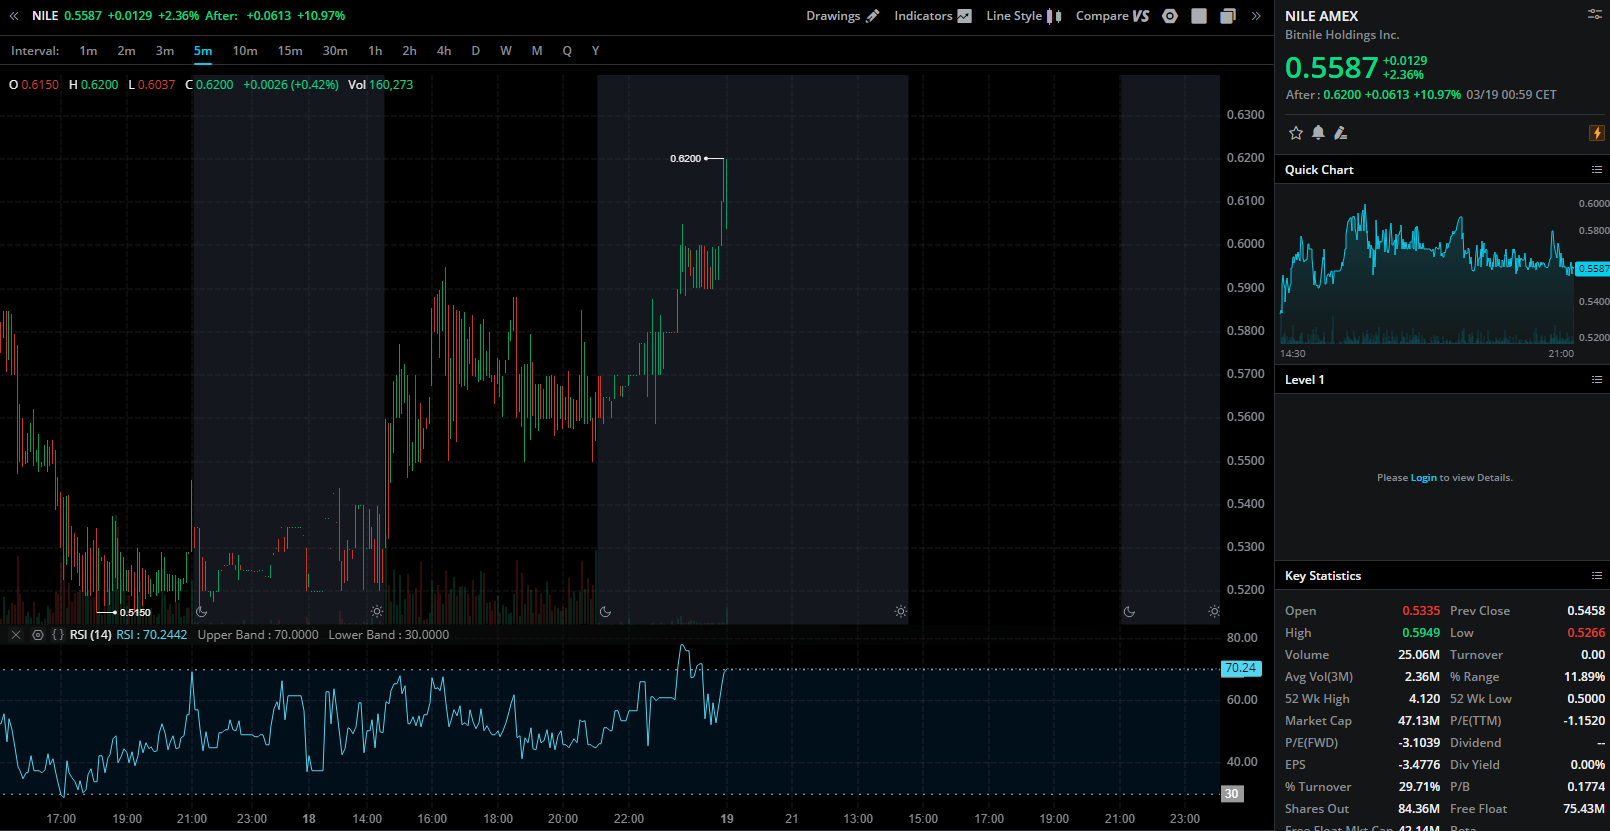Open the Drawings tools

click(842, 16)
